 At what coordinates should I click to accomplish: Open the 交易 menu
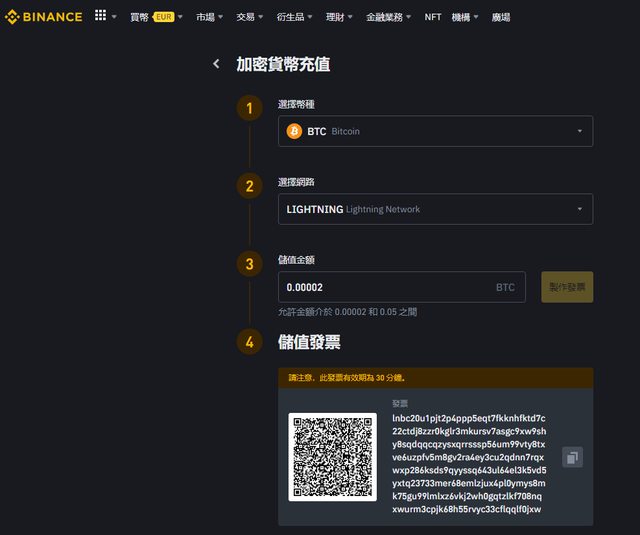coord(250,17)
